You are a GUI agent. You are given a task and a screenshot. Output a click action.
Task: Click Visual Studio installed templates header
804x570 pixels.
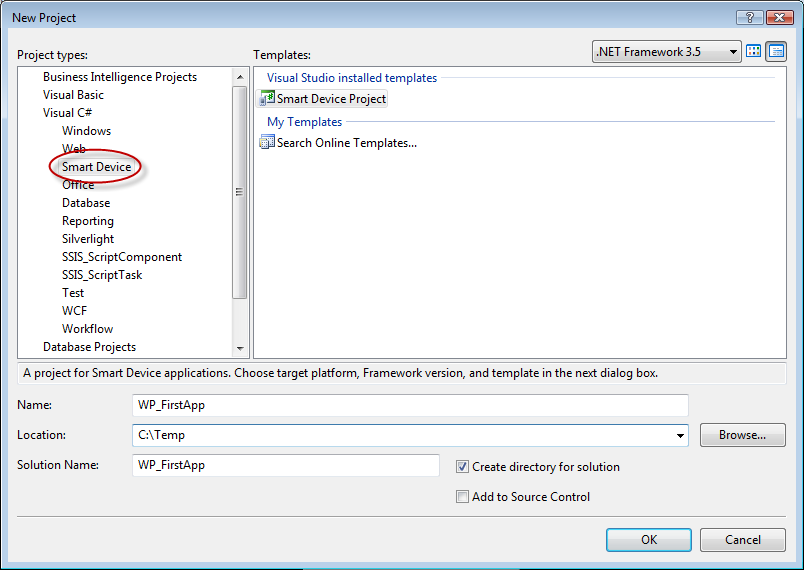pyautogui.click(x=352, y=78)
